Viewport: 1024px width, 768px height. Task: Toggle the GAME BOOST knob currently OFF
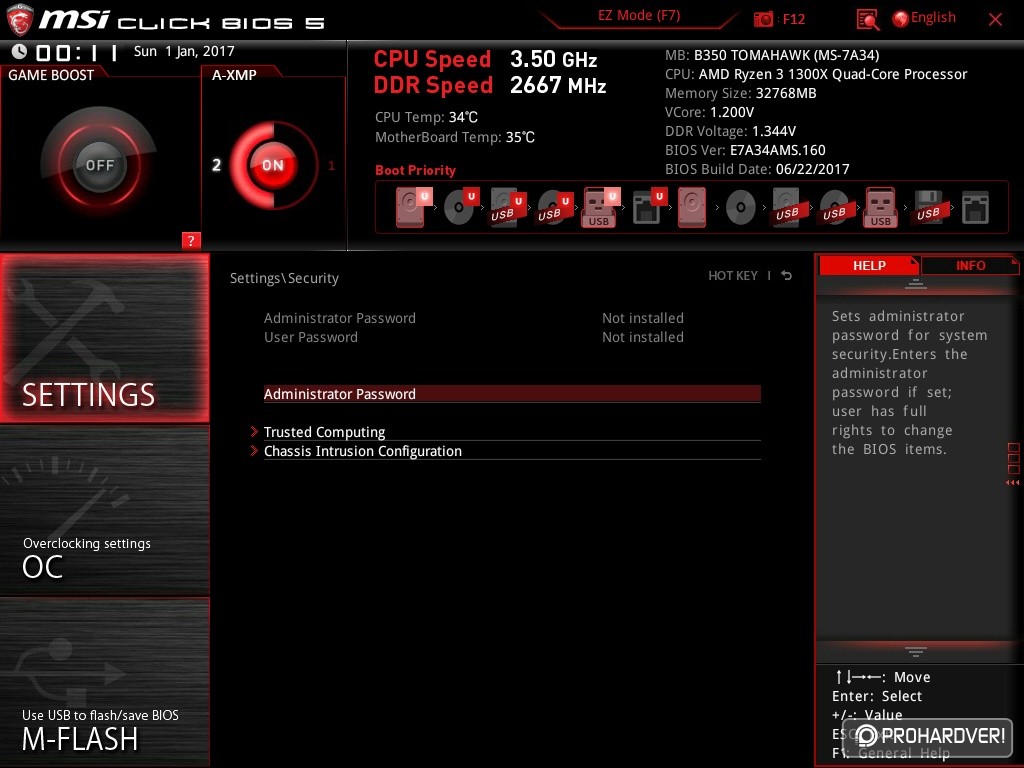pos(99,165)
